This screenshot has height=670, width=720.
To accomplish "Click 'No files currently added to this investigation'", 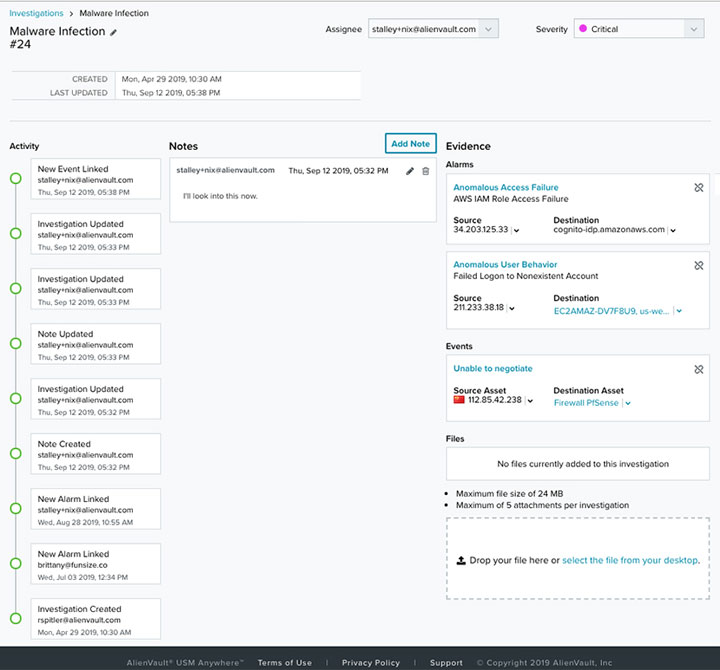I will click(583, 464).
